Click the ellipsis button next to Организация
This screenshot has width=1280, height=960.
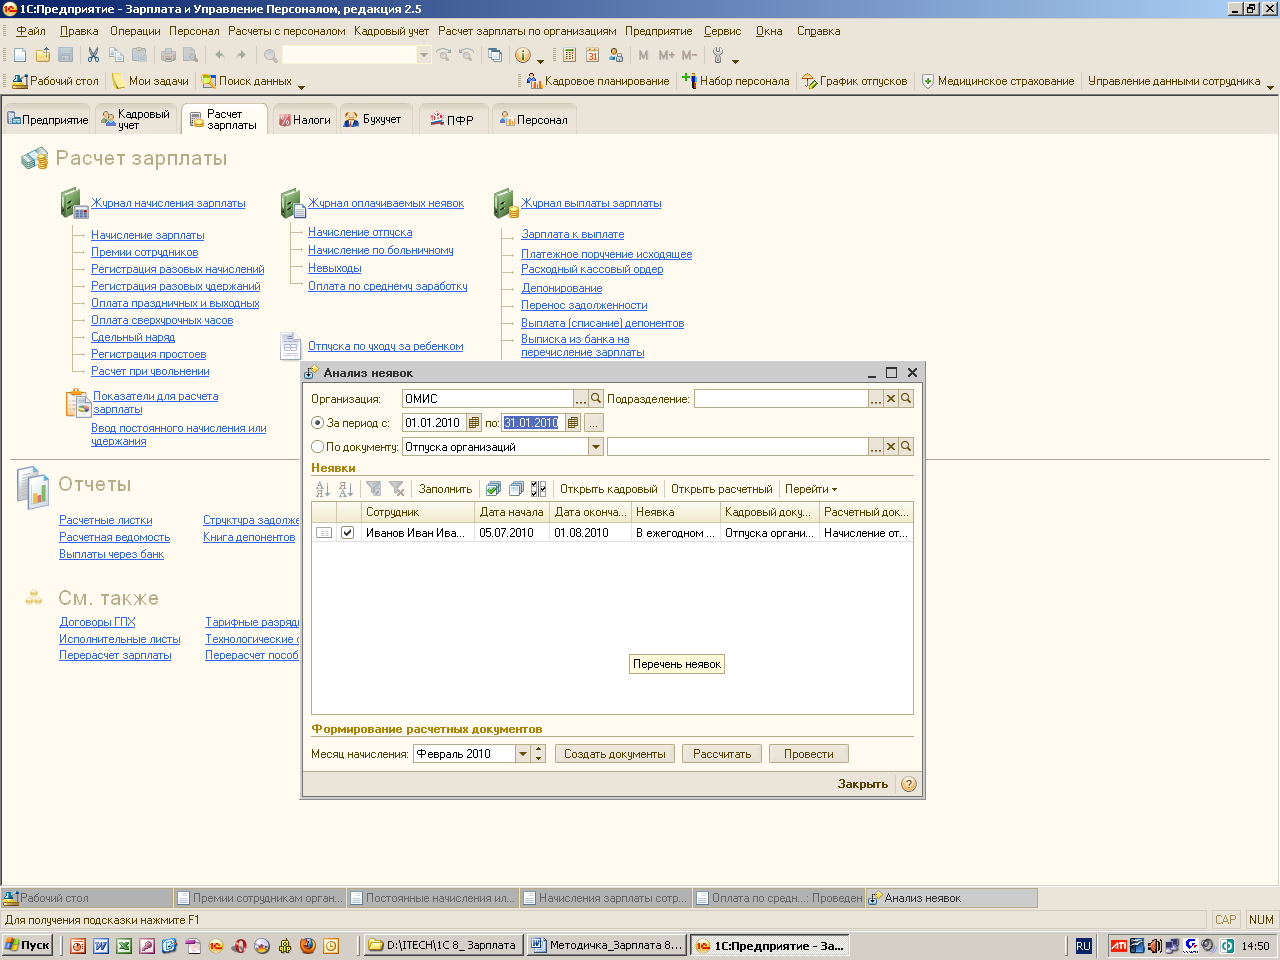click(581, 398)
